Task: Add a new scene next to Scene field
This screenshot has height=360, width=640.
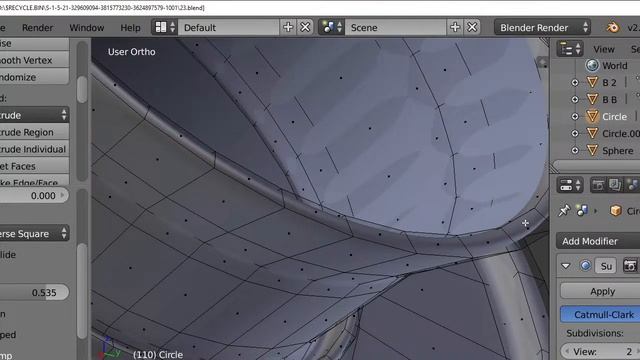Action: [x=455, y=27]
